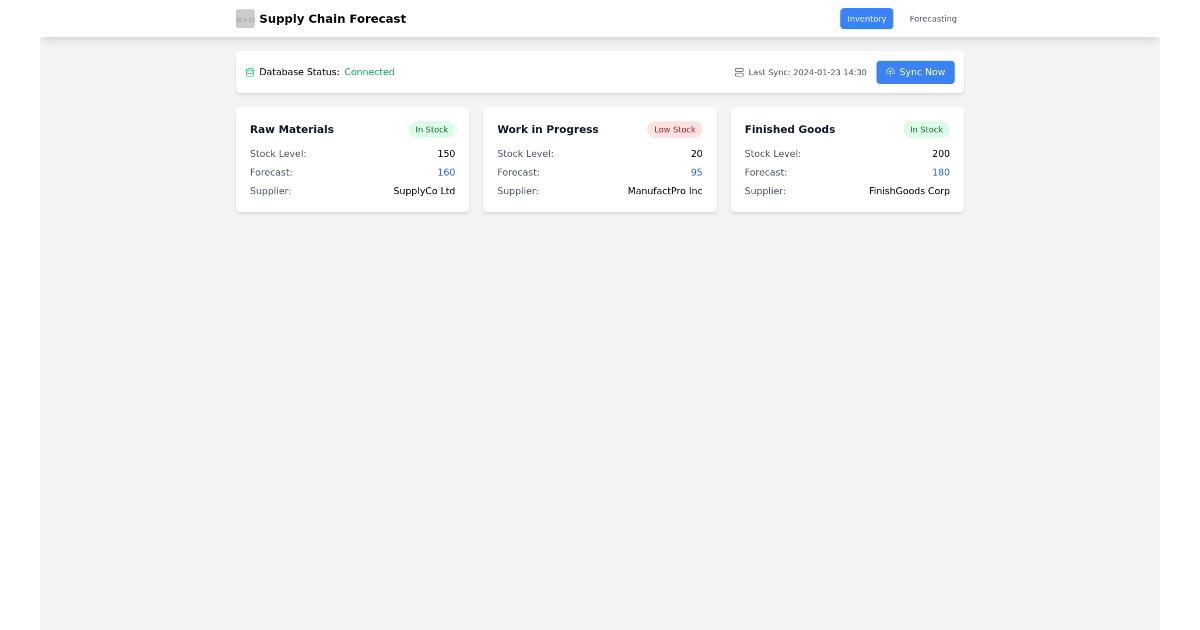
Task: Switch to the Forecasting tab
Action: point(932,18)
